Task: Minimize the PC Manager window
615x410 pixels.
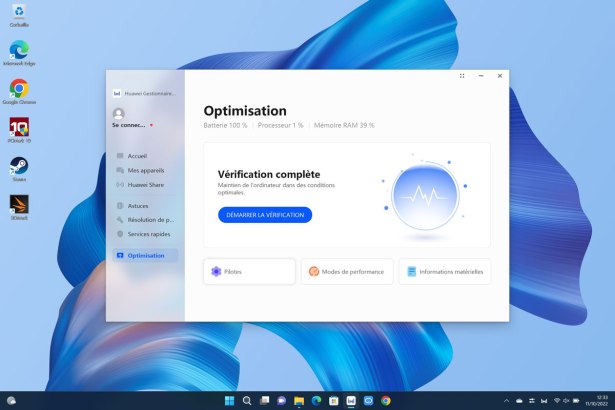Action: [481, 76]
